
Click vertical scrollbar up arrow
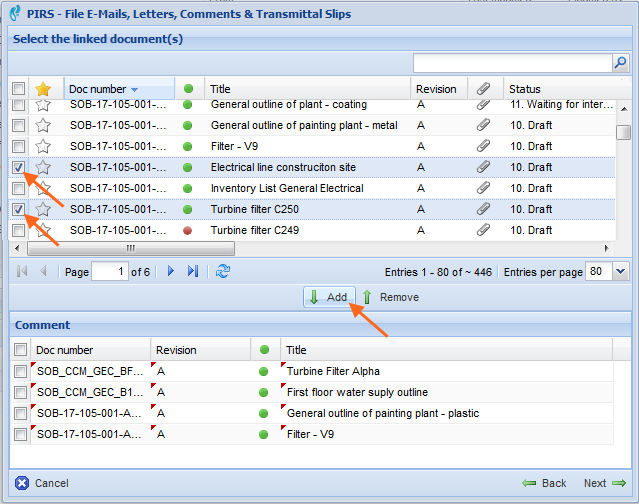(x=624, y=109)
